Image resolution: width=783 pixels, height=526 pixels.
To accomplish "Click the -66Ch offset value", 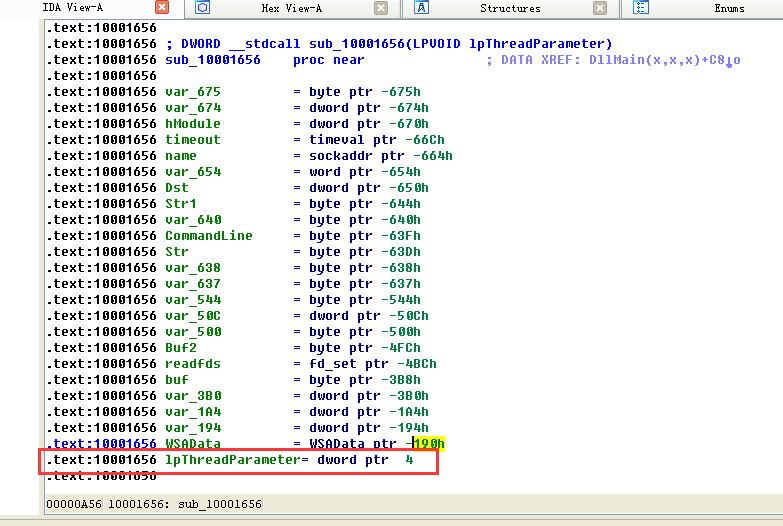I will tap(424, 140).
